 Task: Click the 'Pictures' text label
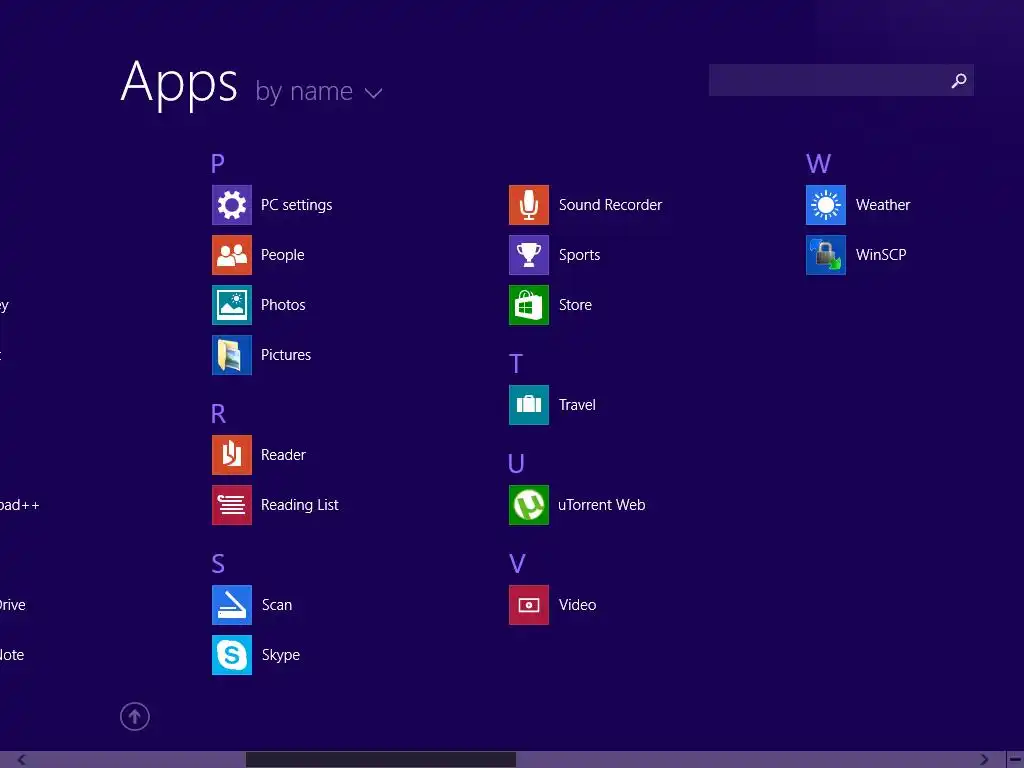pyautogui.click(x=286, y=355)
